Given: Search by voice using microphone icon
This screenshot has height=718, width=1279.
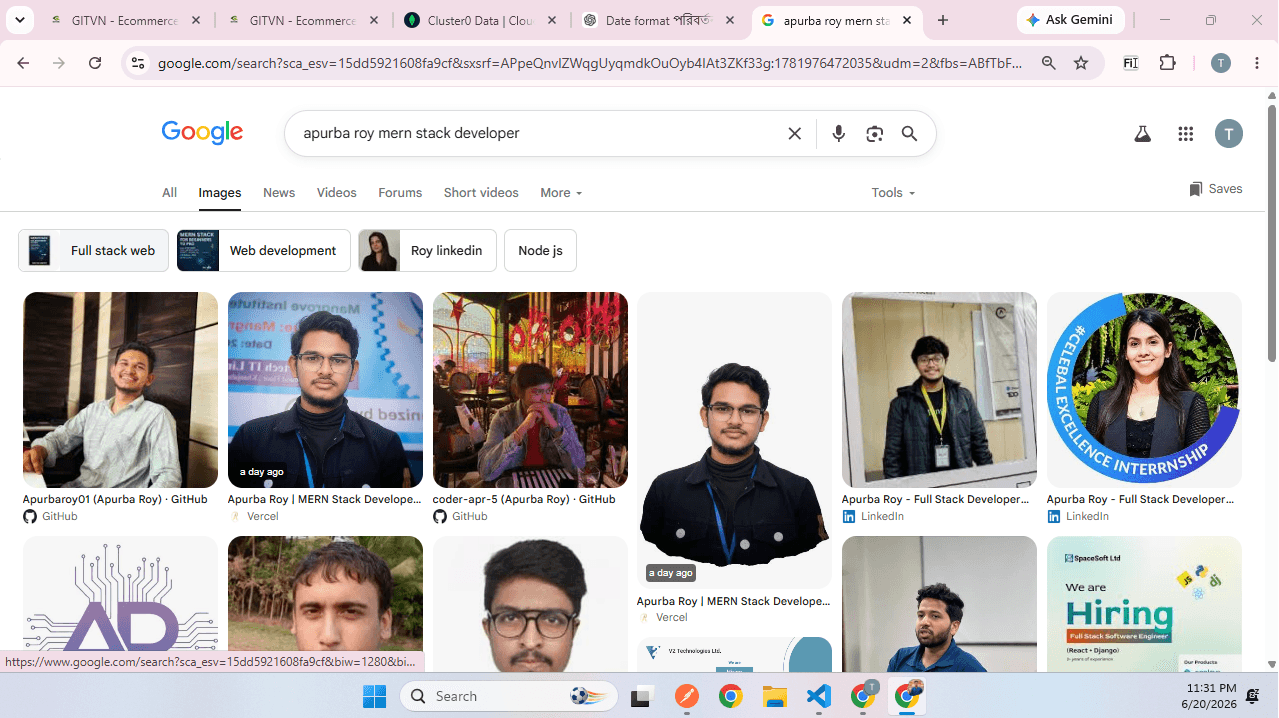Looking at the screenshot, I should tap(839, 134).
